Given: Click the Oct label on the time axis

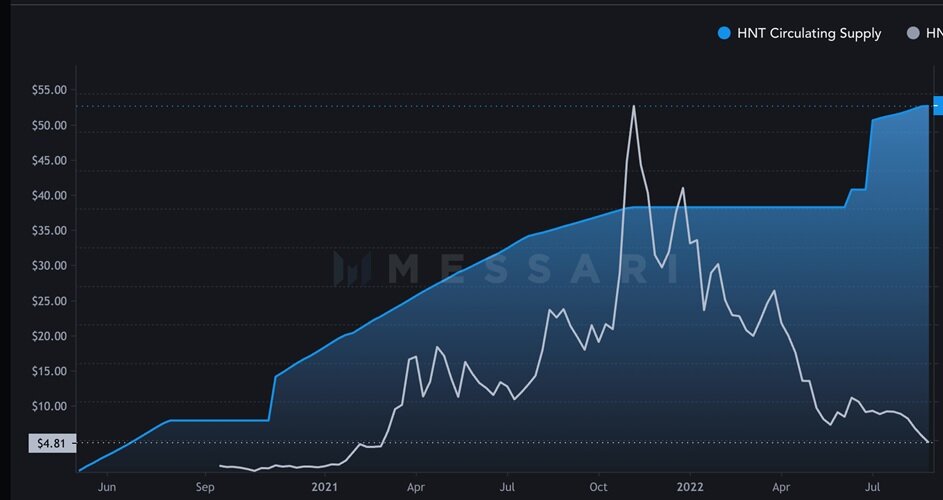Looking at the screenshot, I should pos(598,487).
